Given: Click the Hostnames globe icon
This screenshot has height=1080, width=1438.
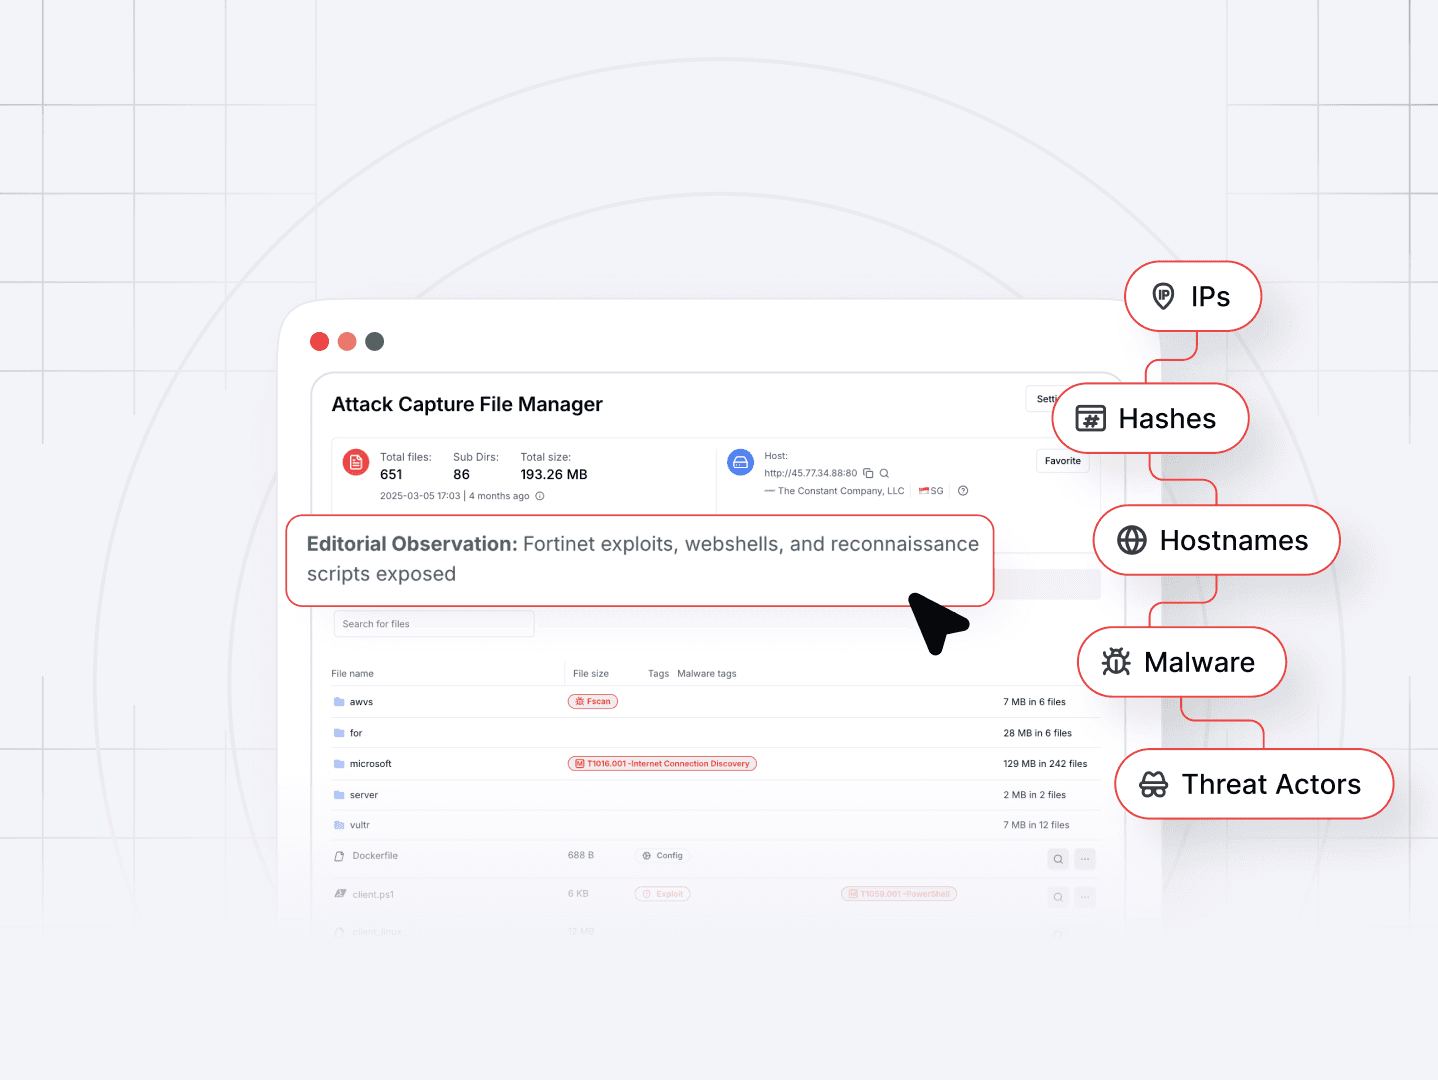Looking at the screenshot, I should point(1132,540).
